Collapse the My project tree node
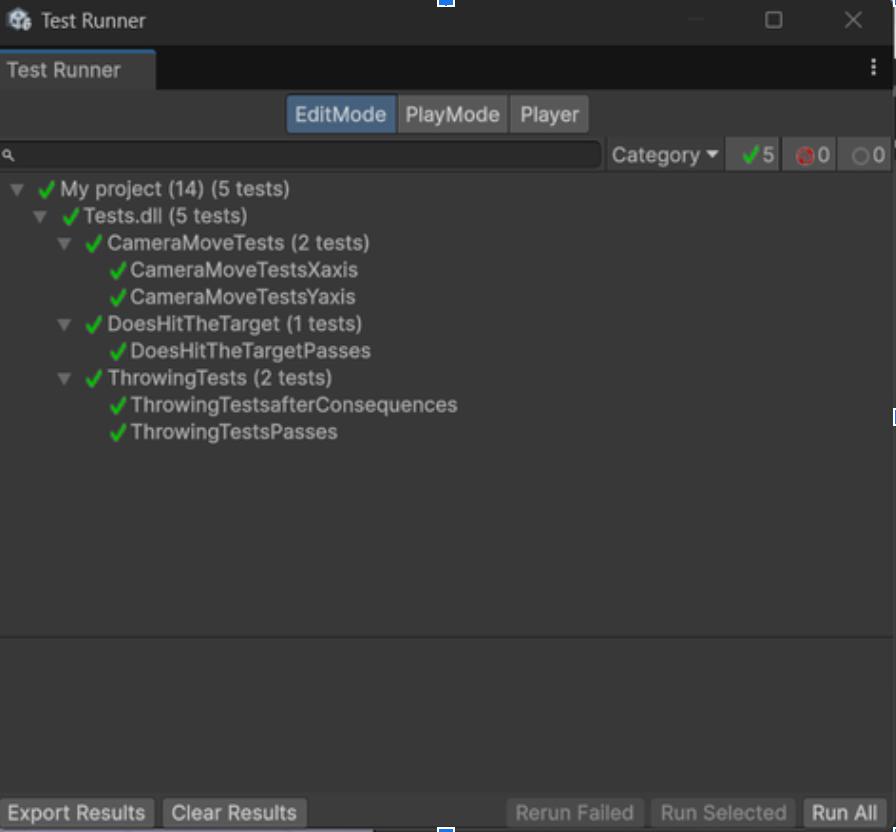This screenshot has height=832, width=896. [x=17, y=189]
